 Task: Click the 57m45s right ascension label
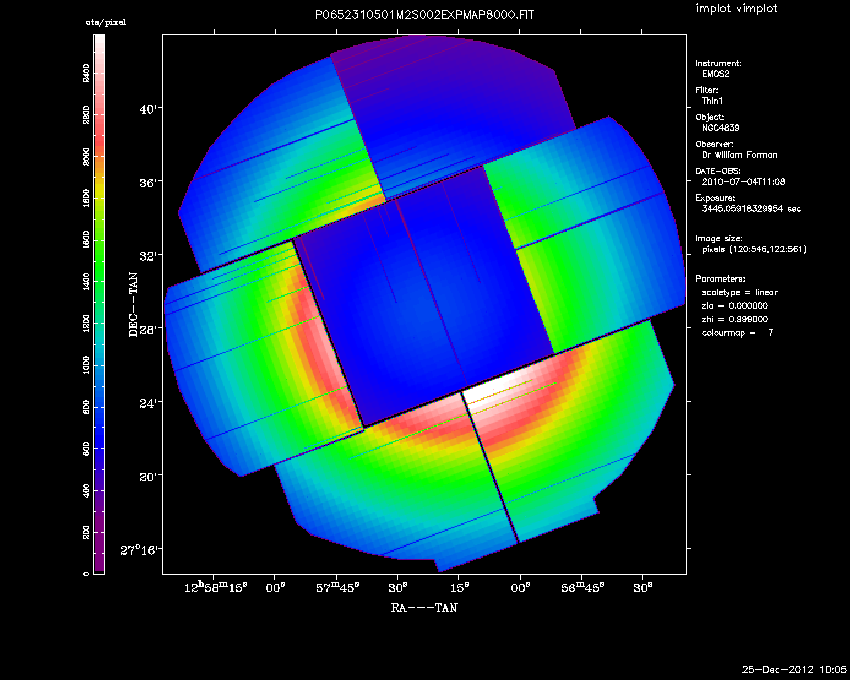pos(337,587)
